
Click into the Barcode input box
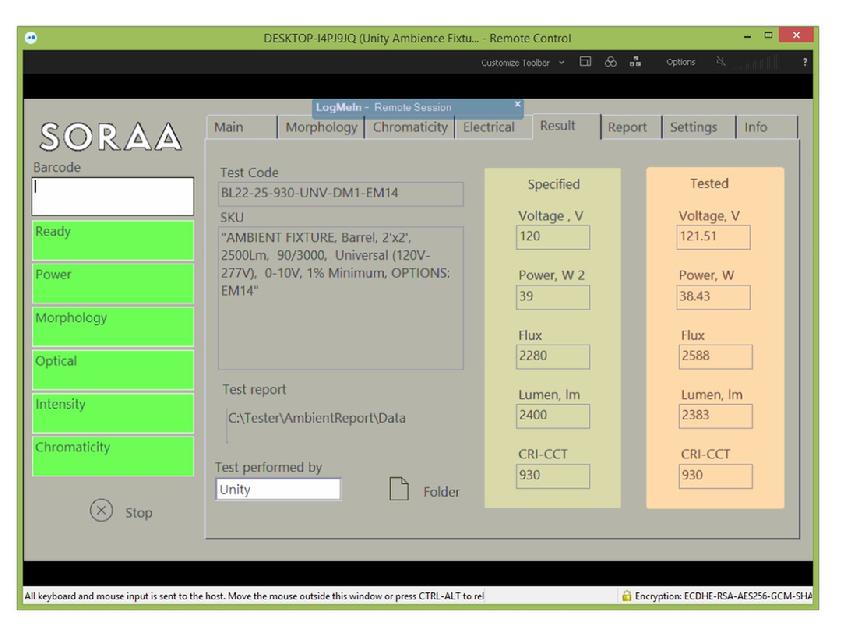pos(113,196)
